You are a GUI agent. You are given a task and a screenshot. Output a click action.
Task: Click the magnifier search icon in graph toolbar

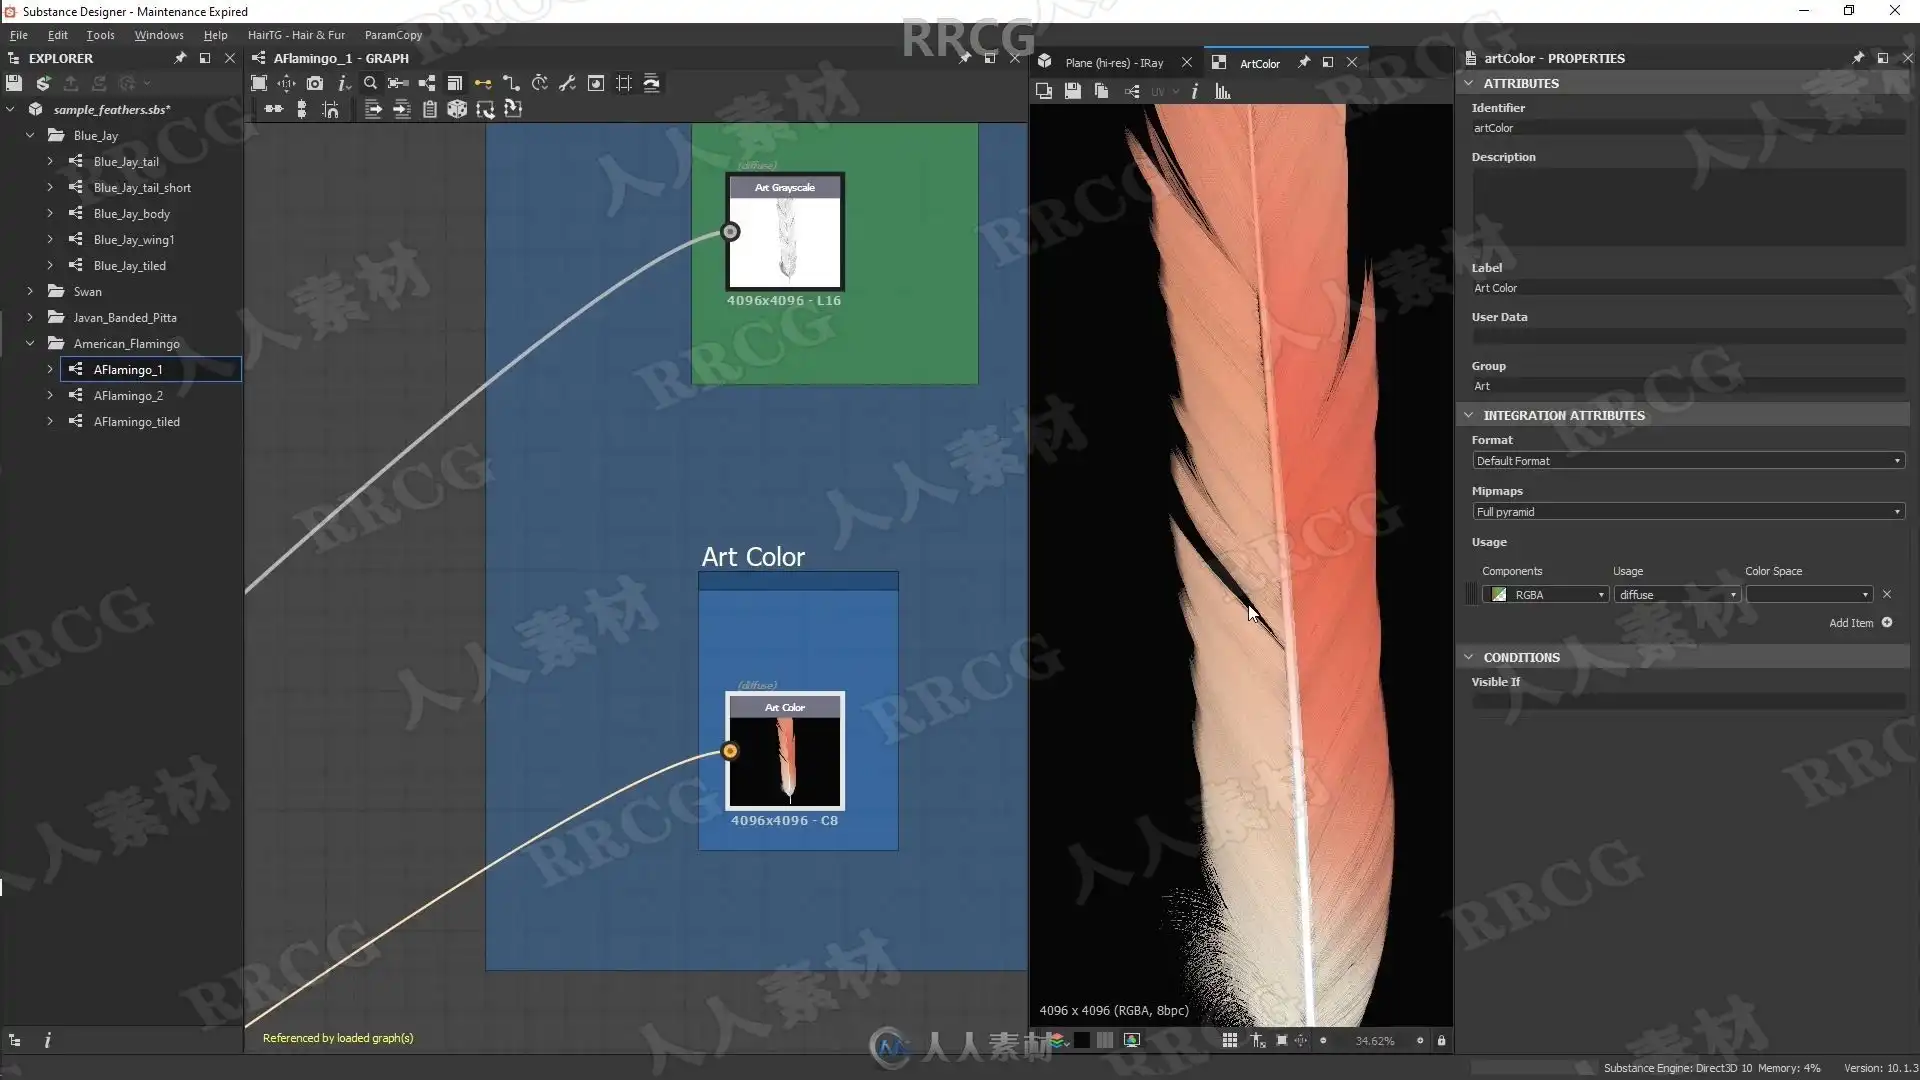pyautogui.click(x=370, y=83)
